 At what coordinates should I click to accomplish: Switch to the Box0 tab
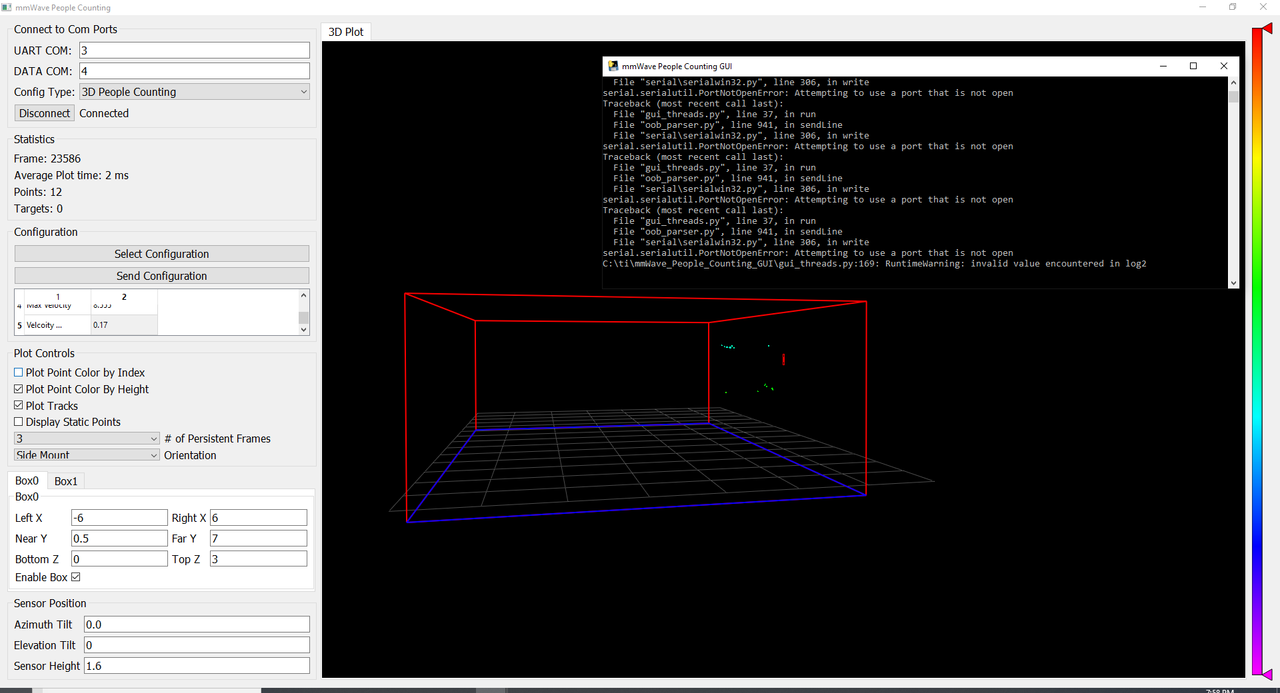27,481
